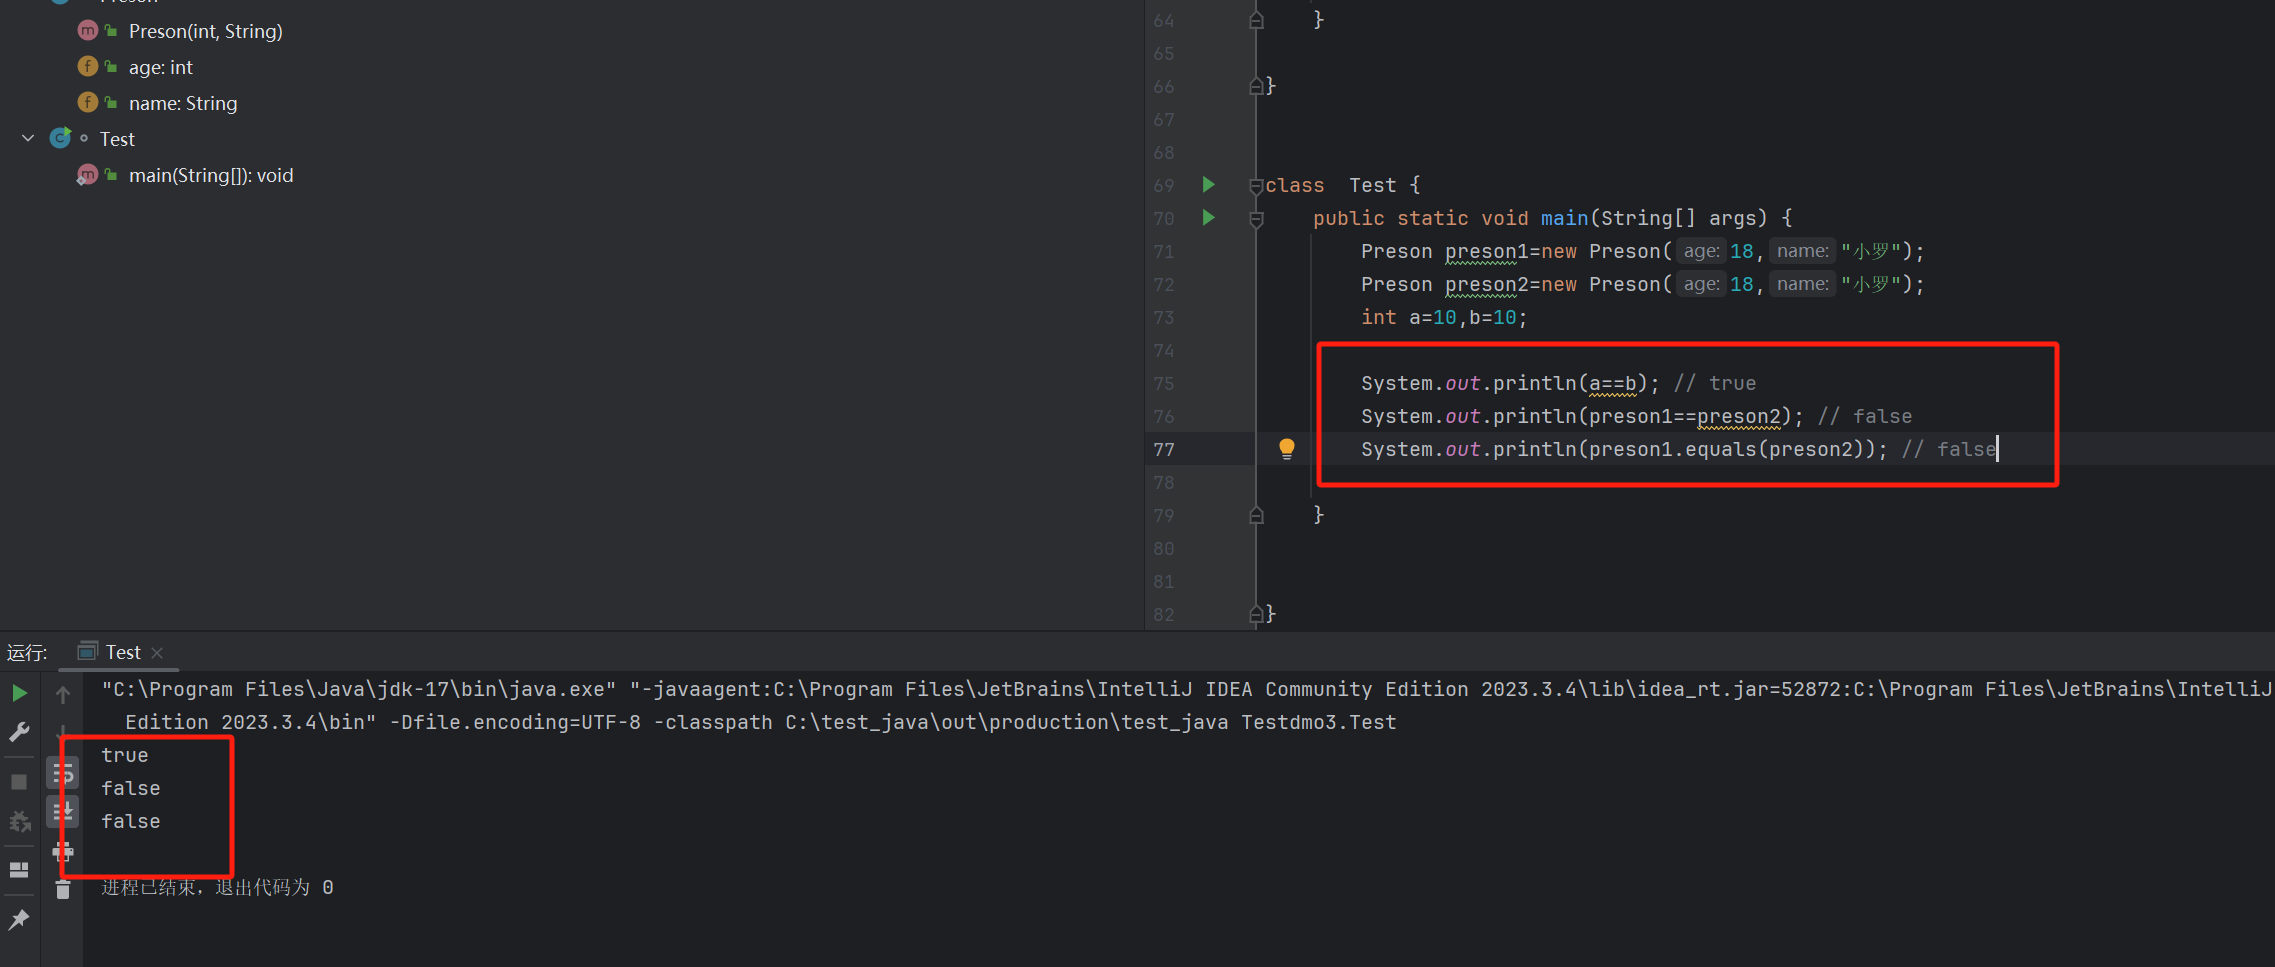Click 'equals' method call on line 77

[1721, 449]
